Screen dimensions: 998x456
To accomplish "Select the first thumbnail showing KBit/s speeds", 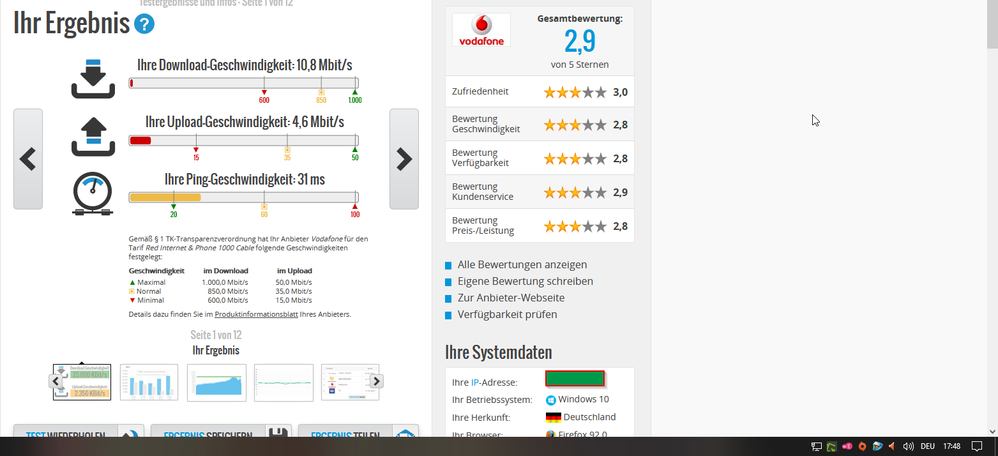I will pyautogui.click(x=81, y=382).
